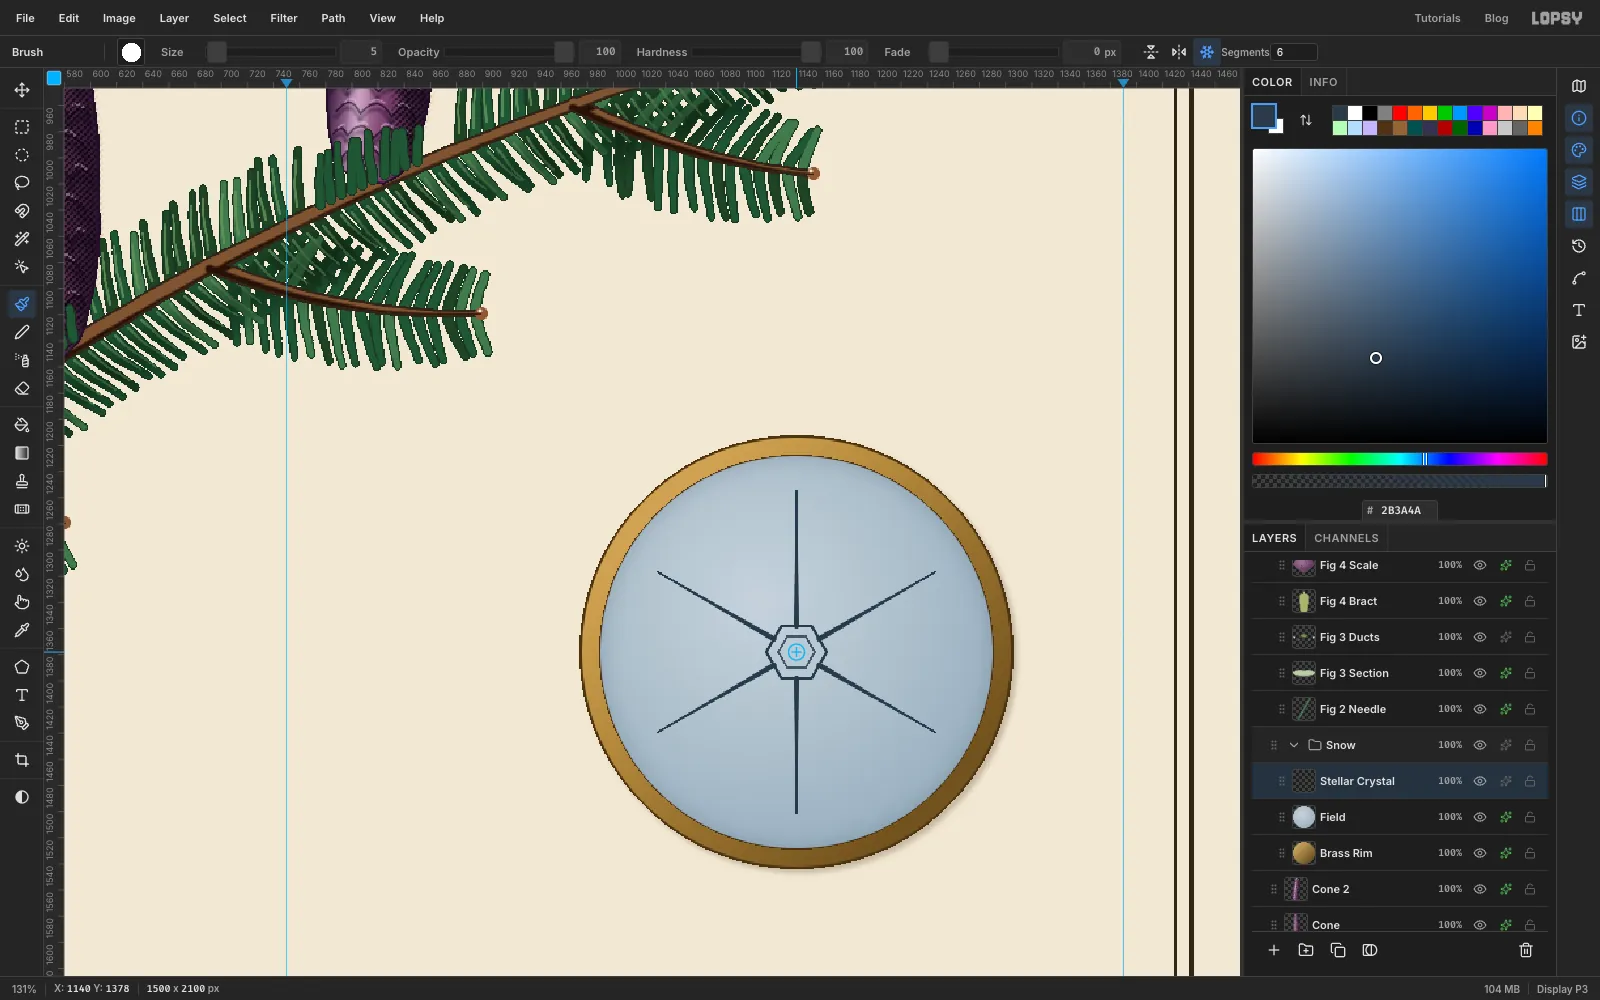Toggle radial symmetry snowflake button
The width and height of the screenshot is (1600, 1000).
click(1207, 52)
